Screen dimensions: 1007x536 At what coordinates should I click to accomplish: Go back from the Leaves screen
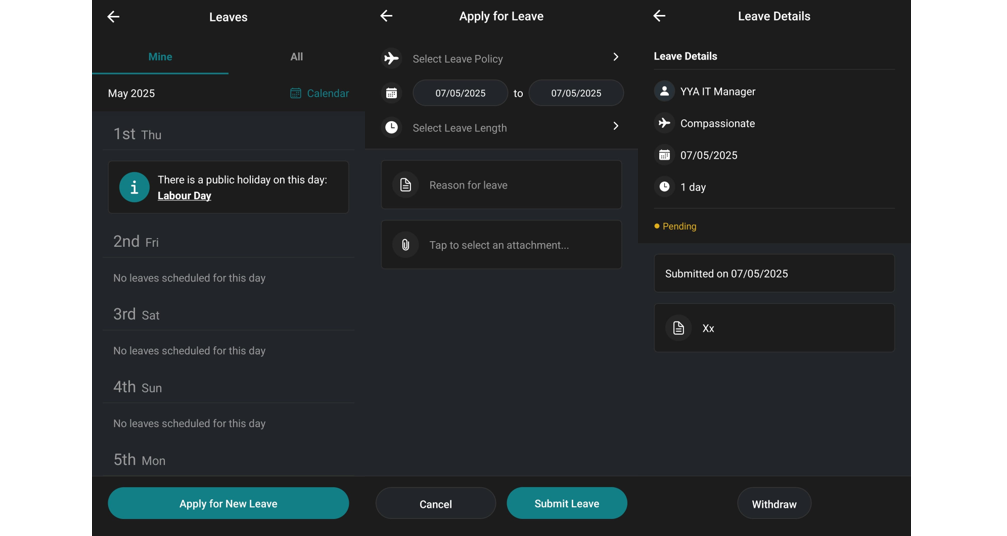113,17
